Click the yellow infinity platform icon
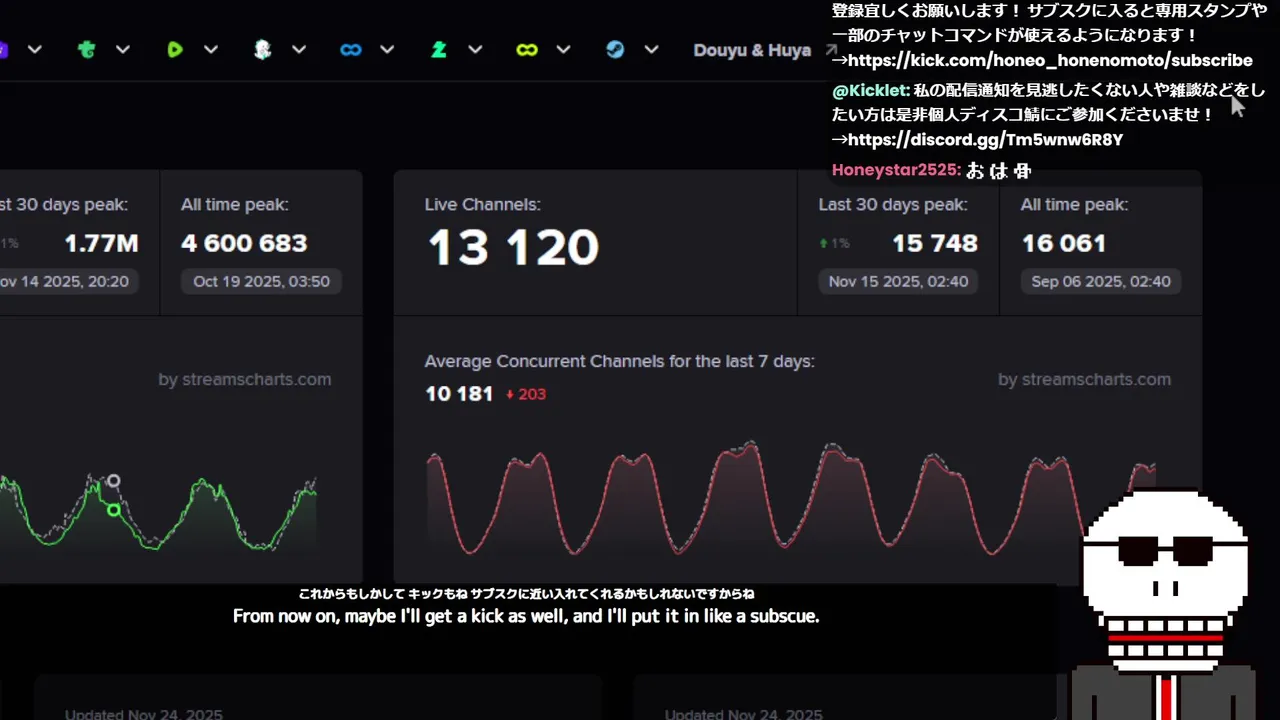 527,50
